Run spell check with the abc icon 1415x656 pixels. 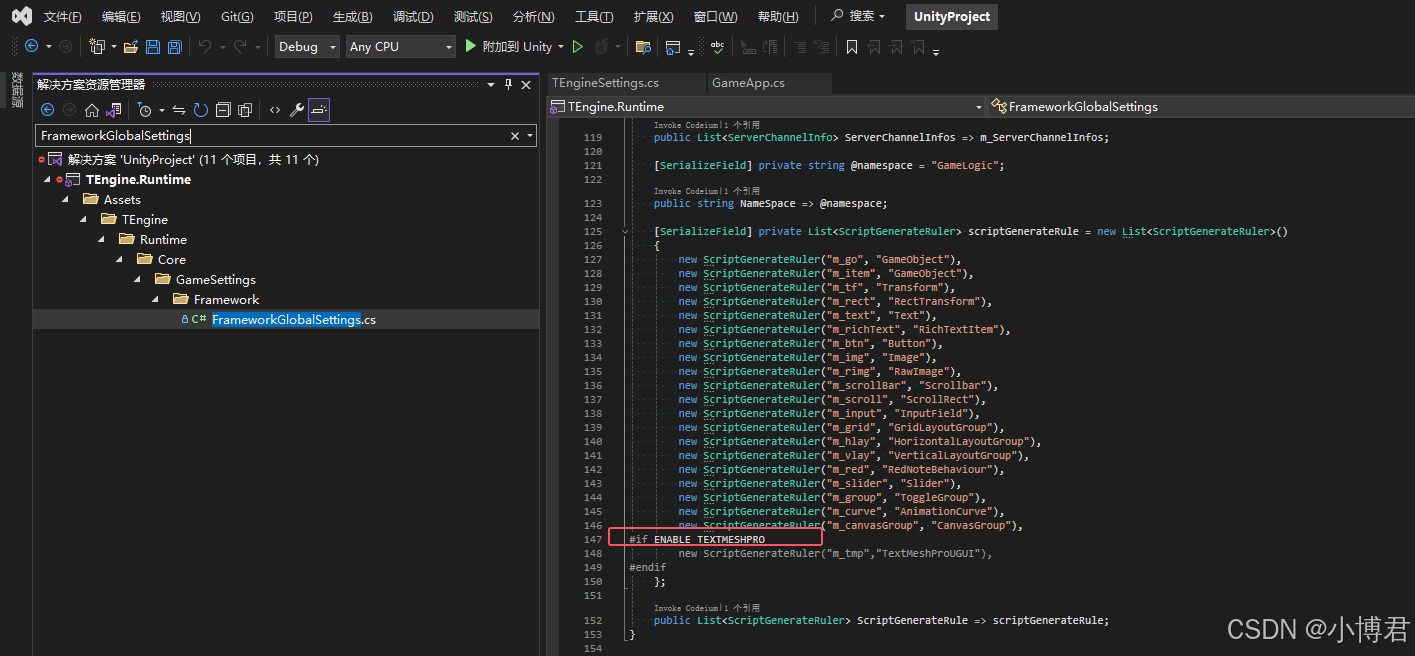click(x=717, y=46)
